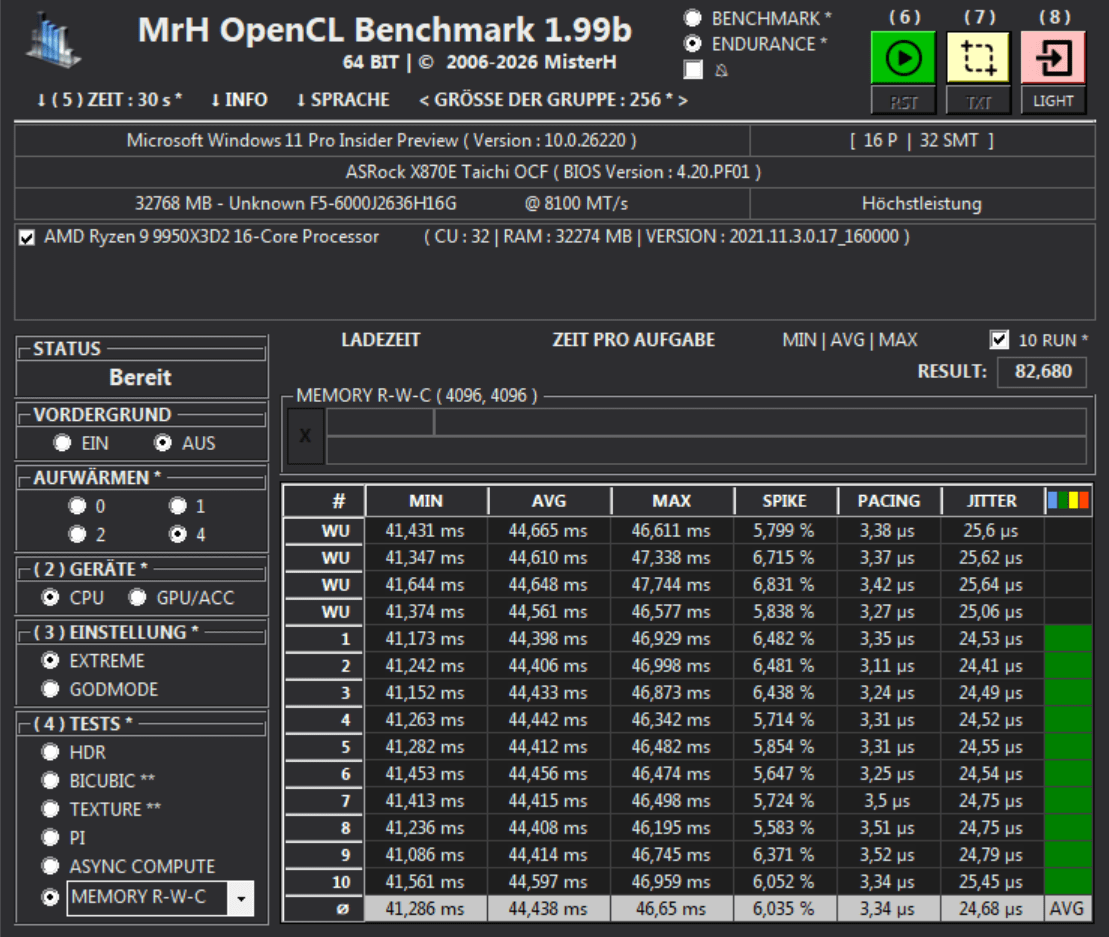Click the JITTER value 25,45 µs

pos(991,882)
